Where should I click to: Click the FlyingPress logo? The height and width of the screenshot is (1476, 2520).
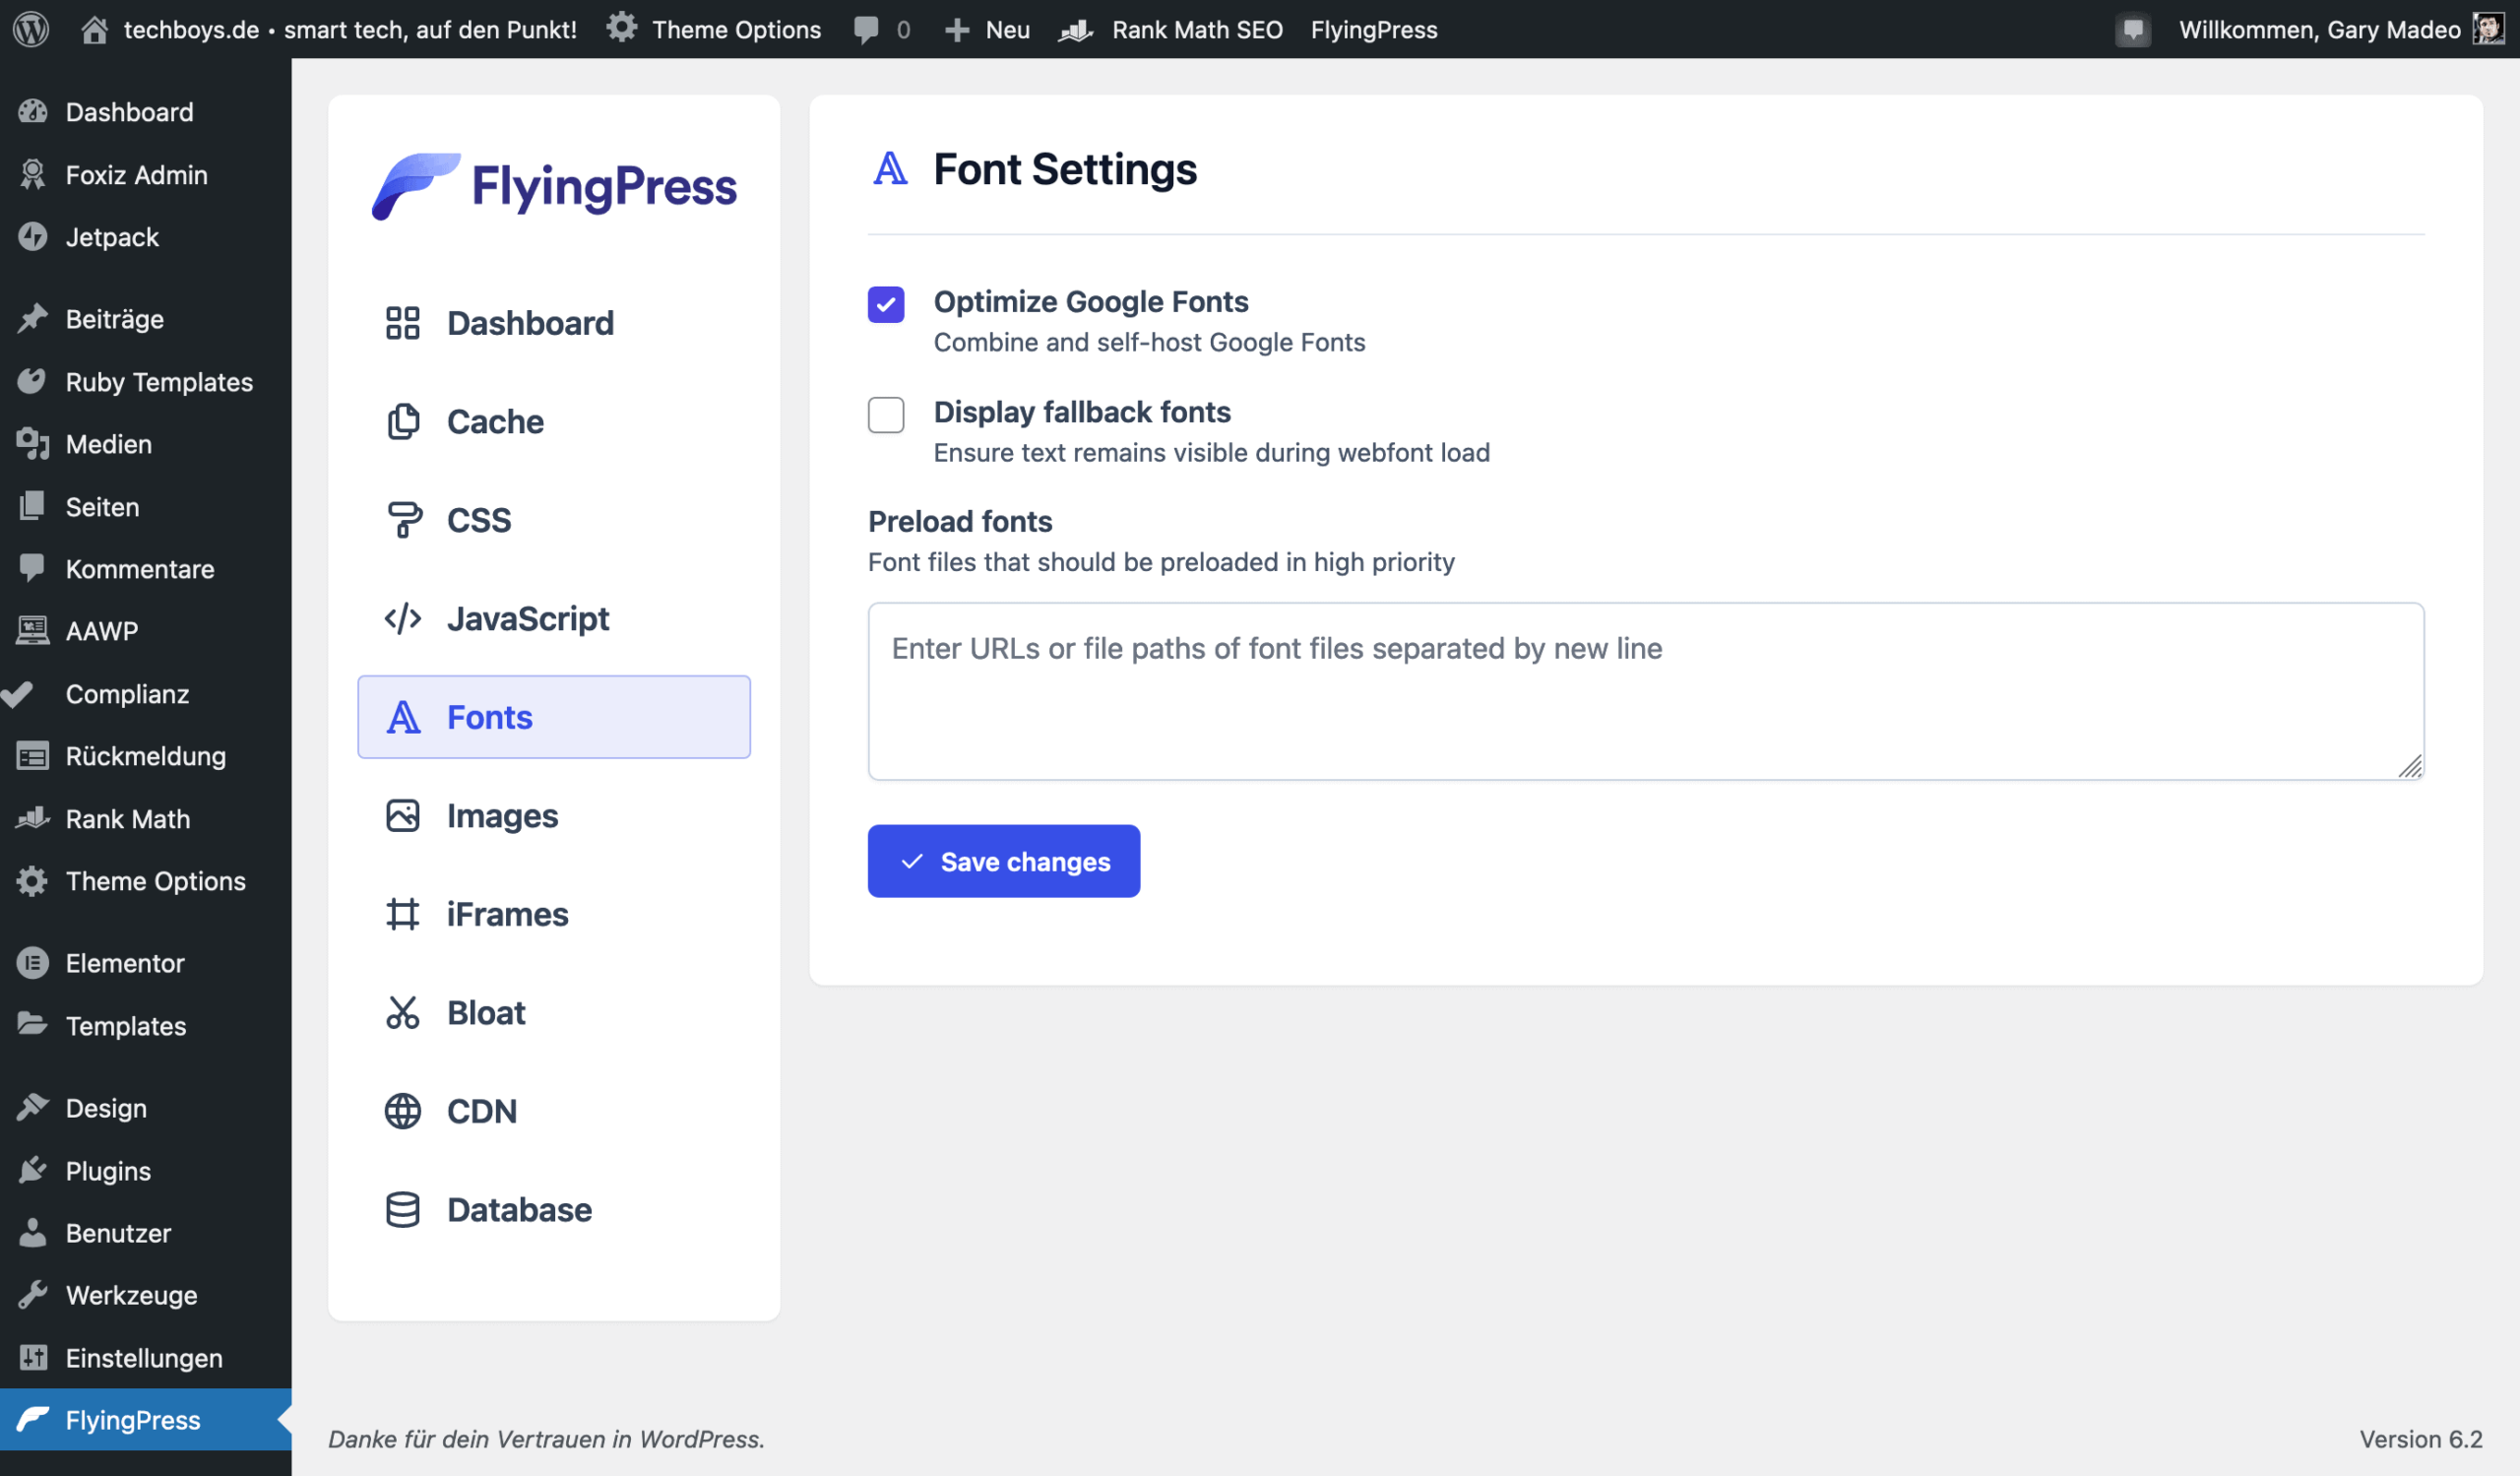pos(554,186)
